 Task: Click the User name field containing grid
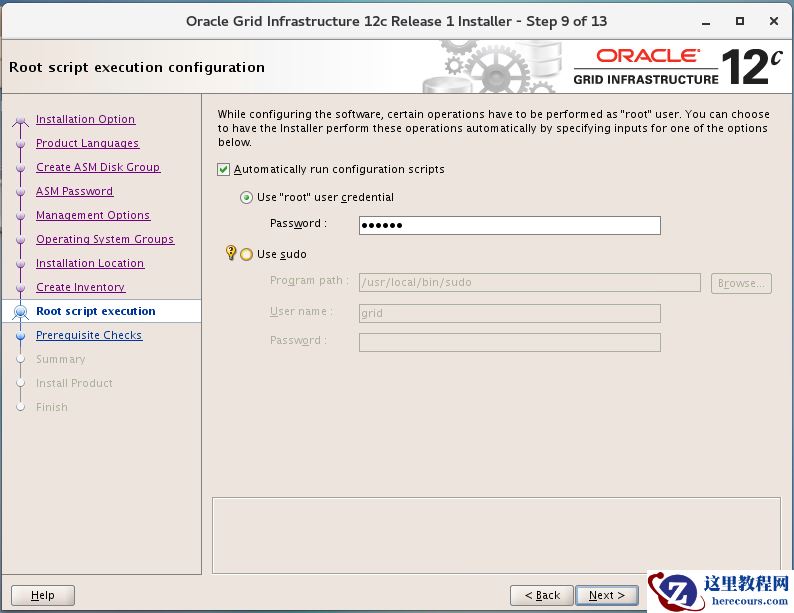(509, 313)
